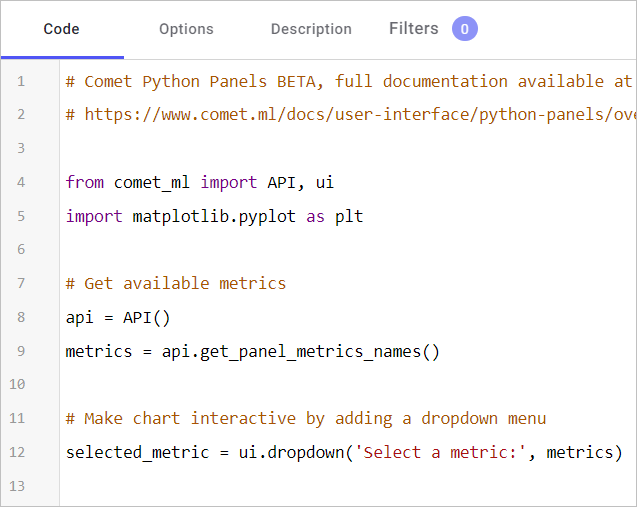This screenshot has height=507, width=637.
Task: Select the Description tab
Action: [311, 29]
